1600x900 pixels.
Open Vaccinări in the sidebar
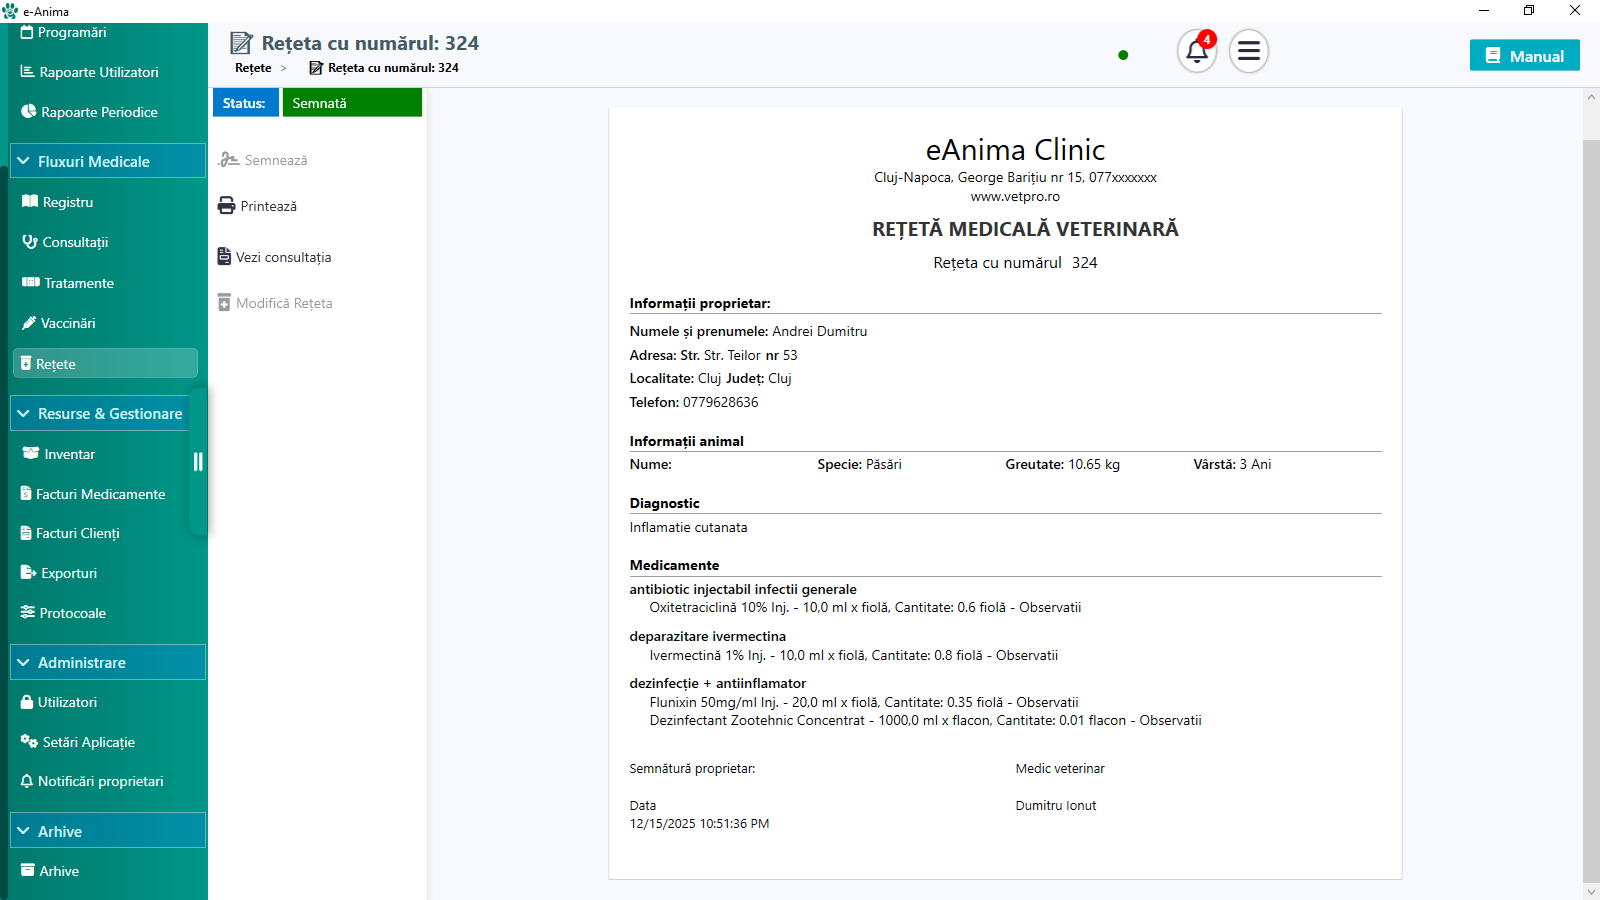click(67, 323)
